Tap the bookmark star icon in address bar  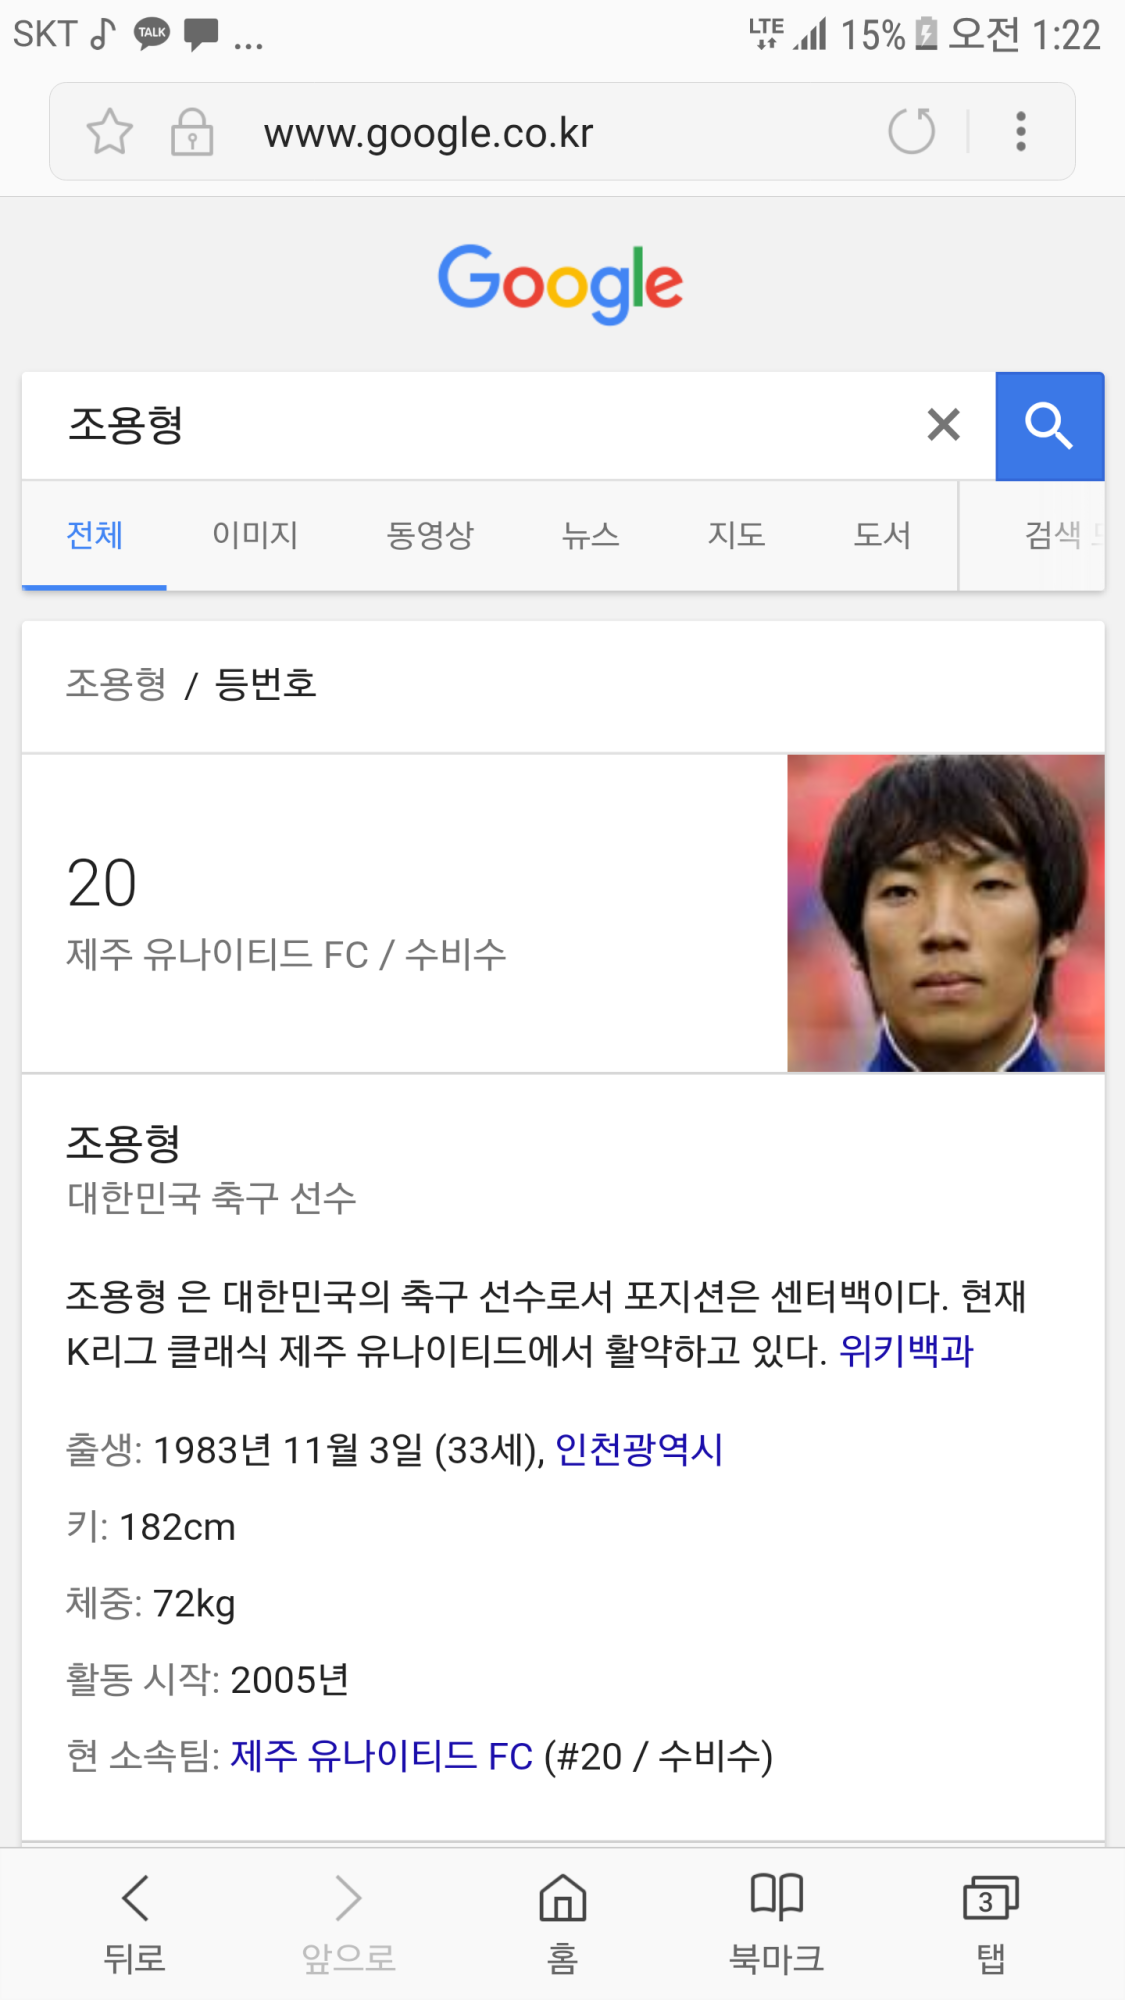pos(109,131)
